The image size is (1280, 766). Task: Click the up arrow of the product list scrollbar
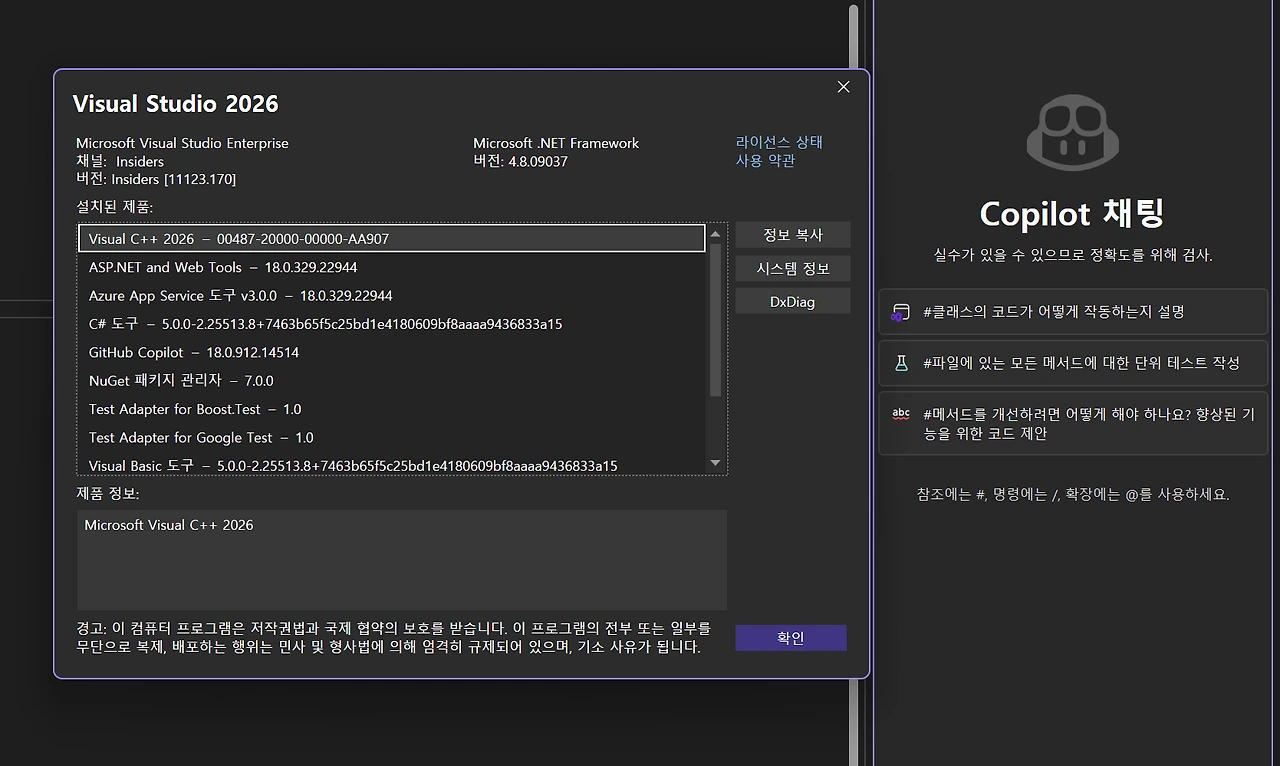[714, 234]
